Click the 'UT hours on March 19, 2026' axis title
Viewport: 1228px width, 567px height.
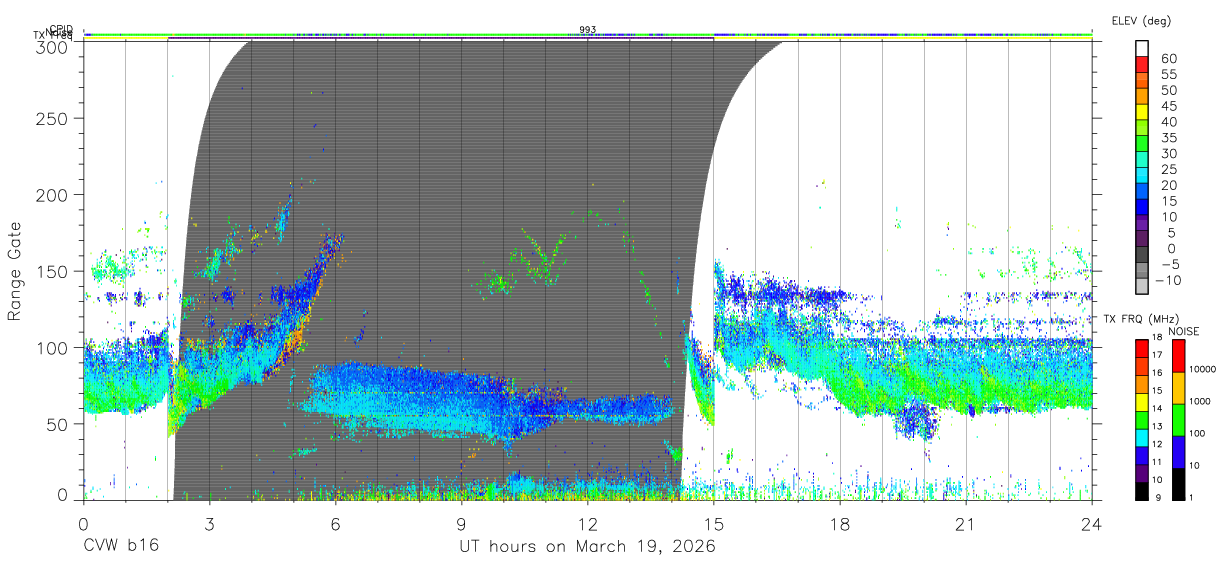click(x=587, y=547)
